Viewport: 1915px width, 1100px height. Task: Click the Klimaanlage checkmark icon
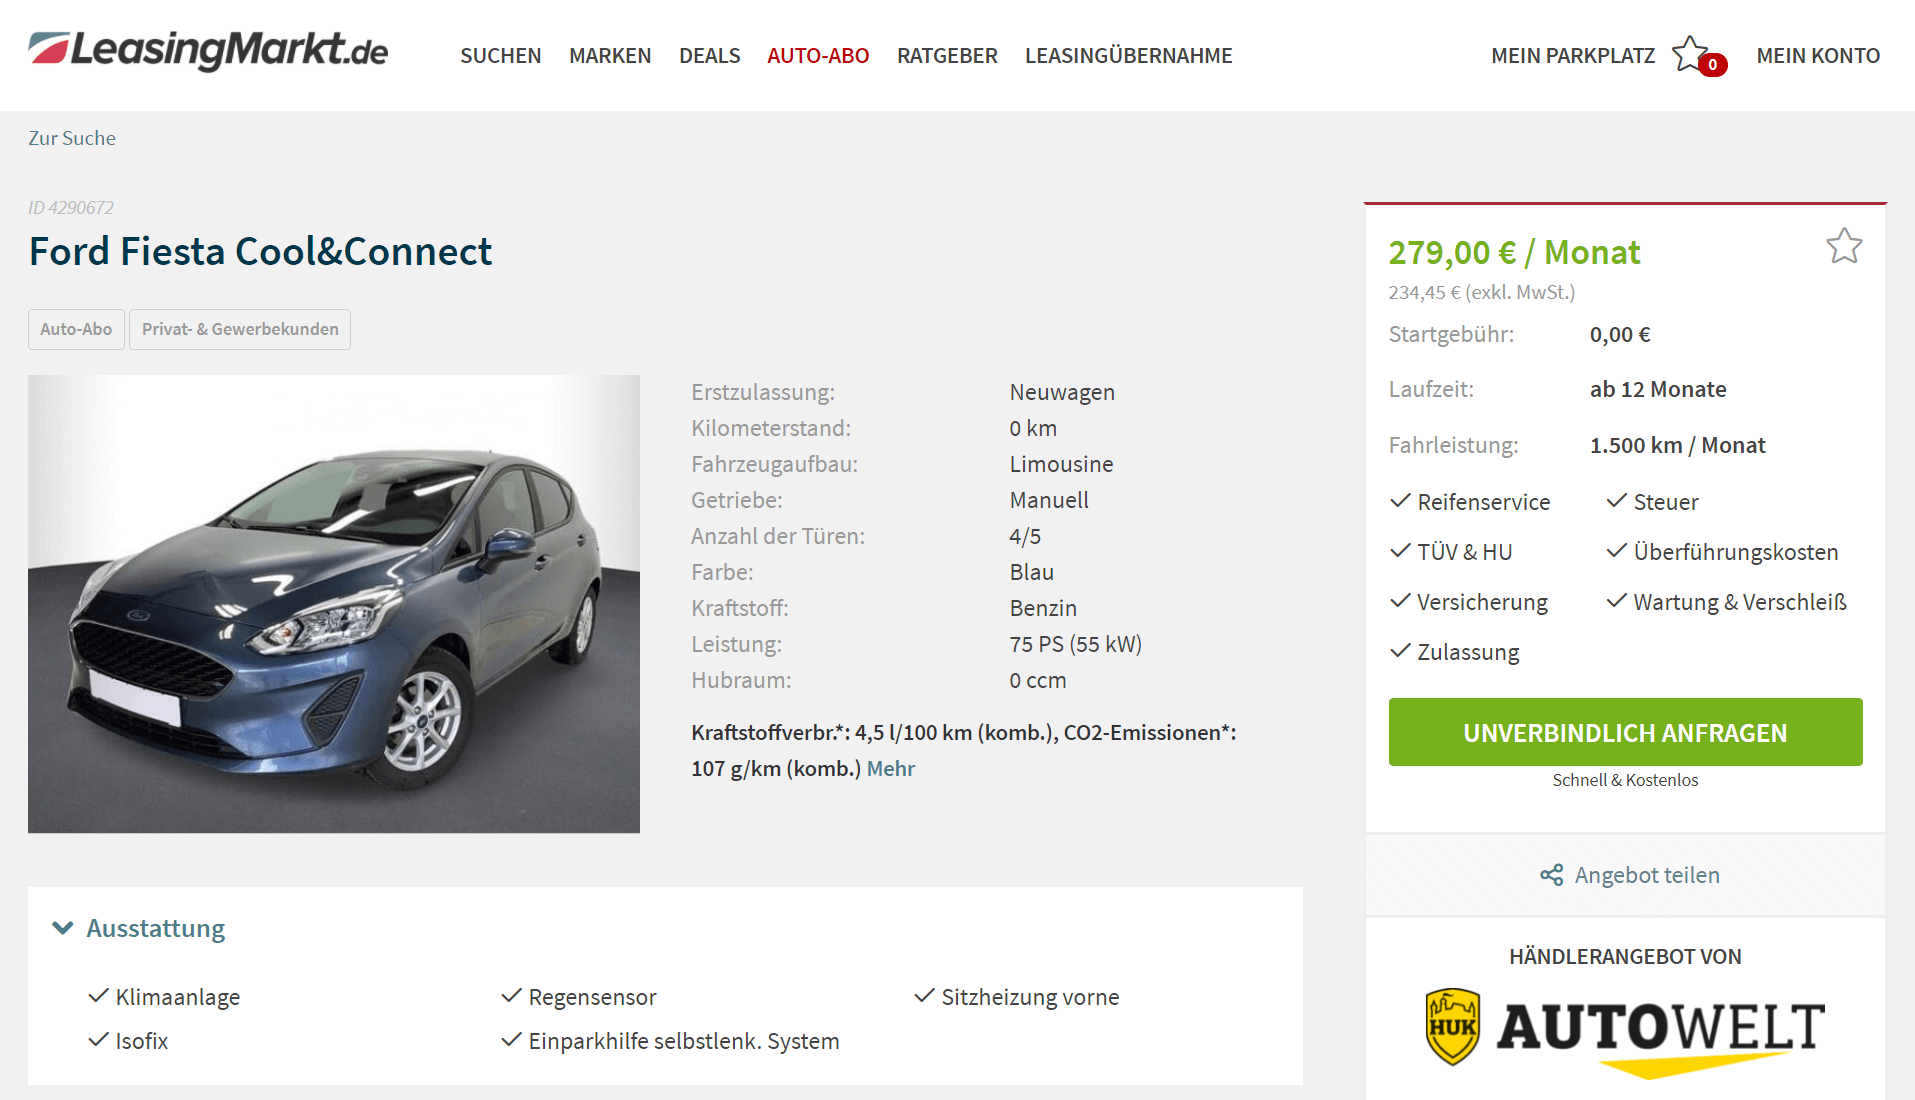(x=98, y=995)
